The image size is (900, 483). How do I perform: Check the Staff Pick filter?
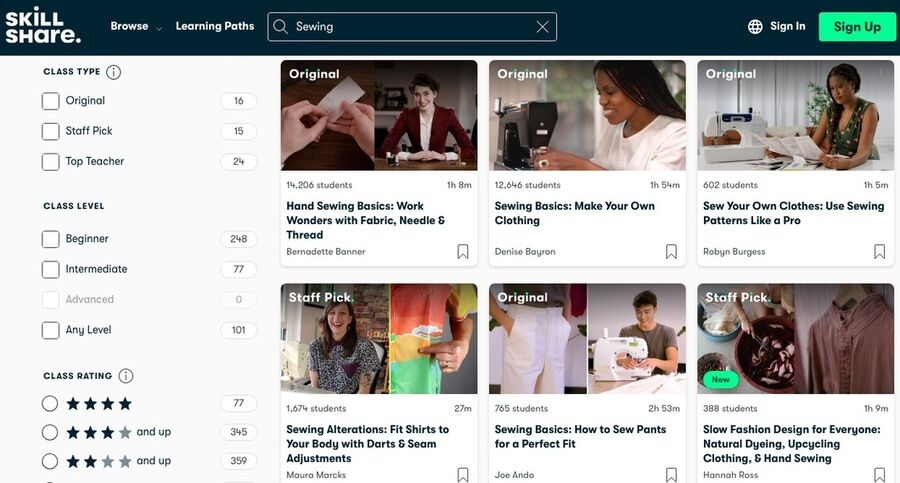pyautogui.click(x=51, y=132)
